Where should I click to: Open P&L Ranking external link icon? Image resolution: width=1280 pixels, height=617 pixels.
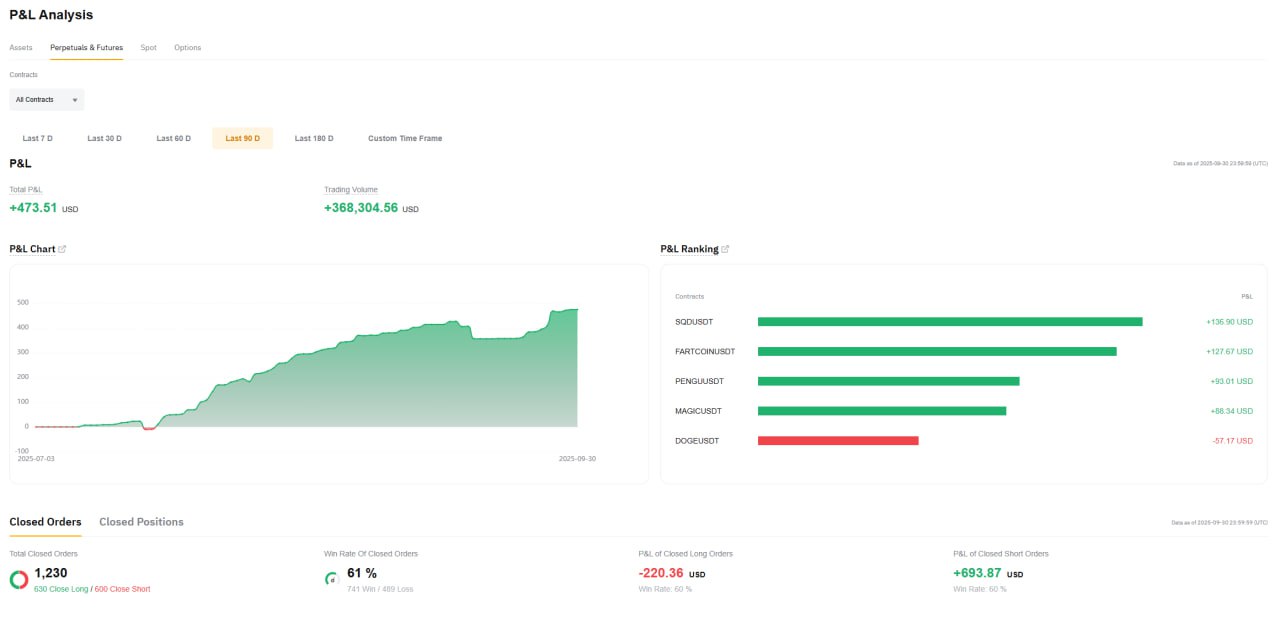click(725, 249)
